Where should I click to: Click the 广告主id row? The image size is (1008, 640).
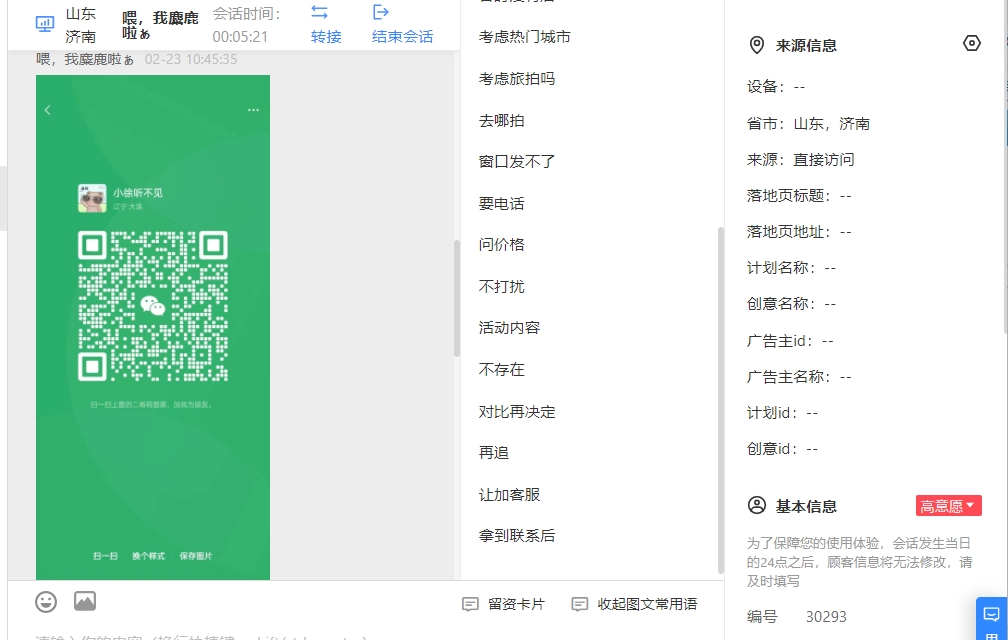tap(790, 341)
